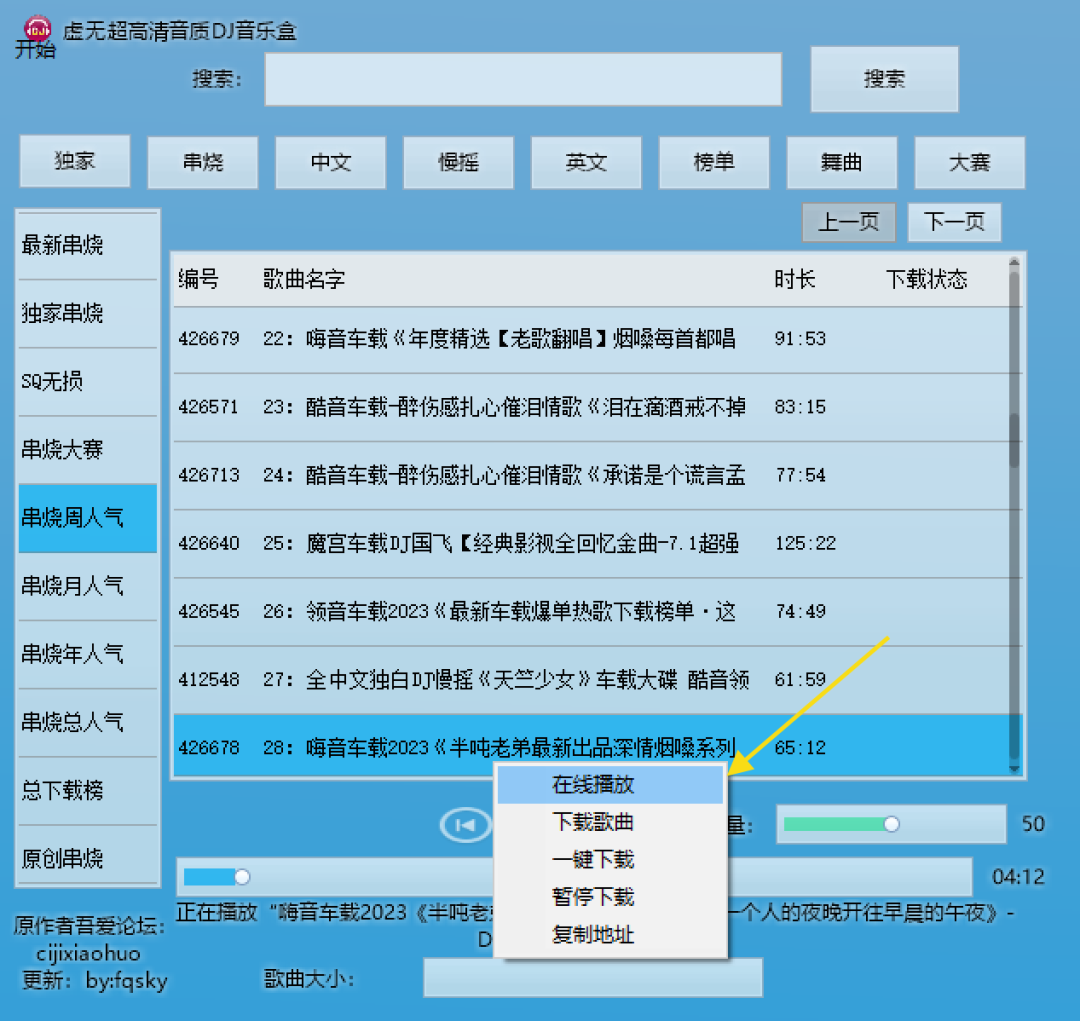Image resolution: width=1080 pixels, height=1021 pixels.
Task: Open the SQ无损 sidebar category
Action: pyautogui.click(x=87, y=381)
